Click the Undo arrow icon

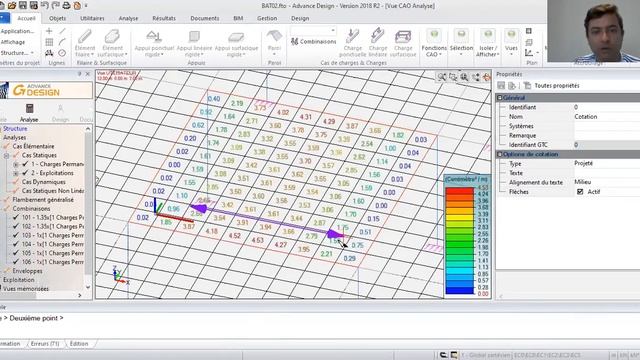[44, 6]
